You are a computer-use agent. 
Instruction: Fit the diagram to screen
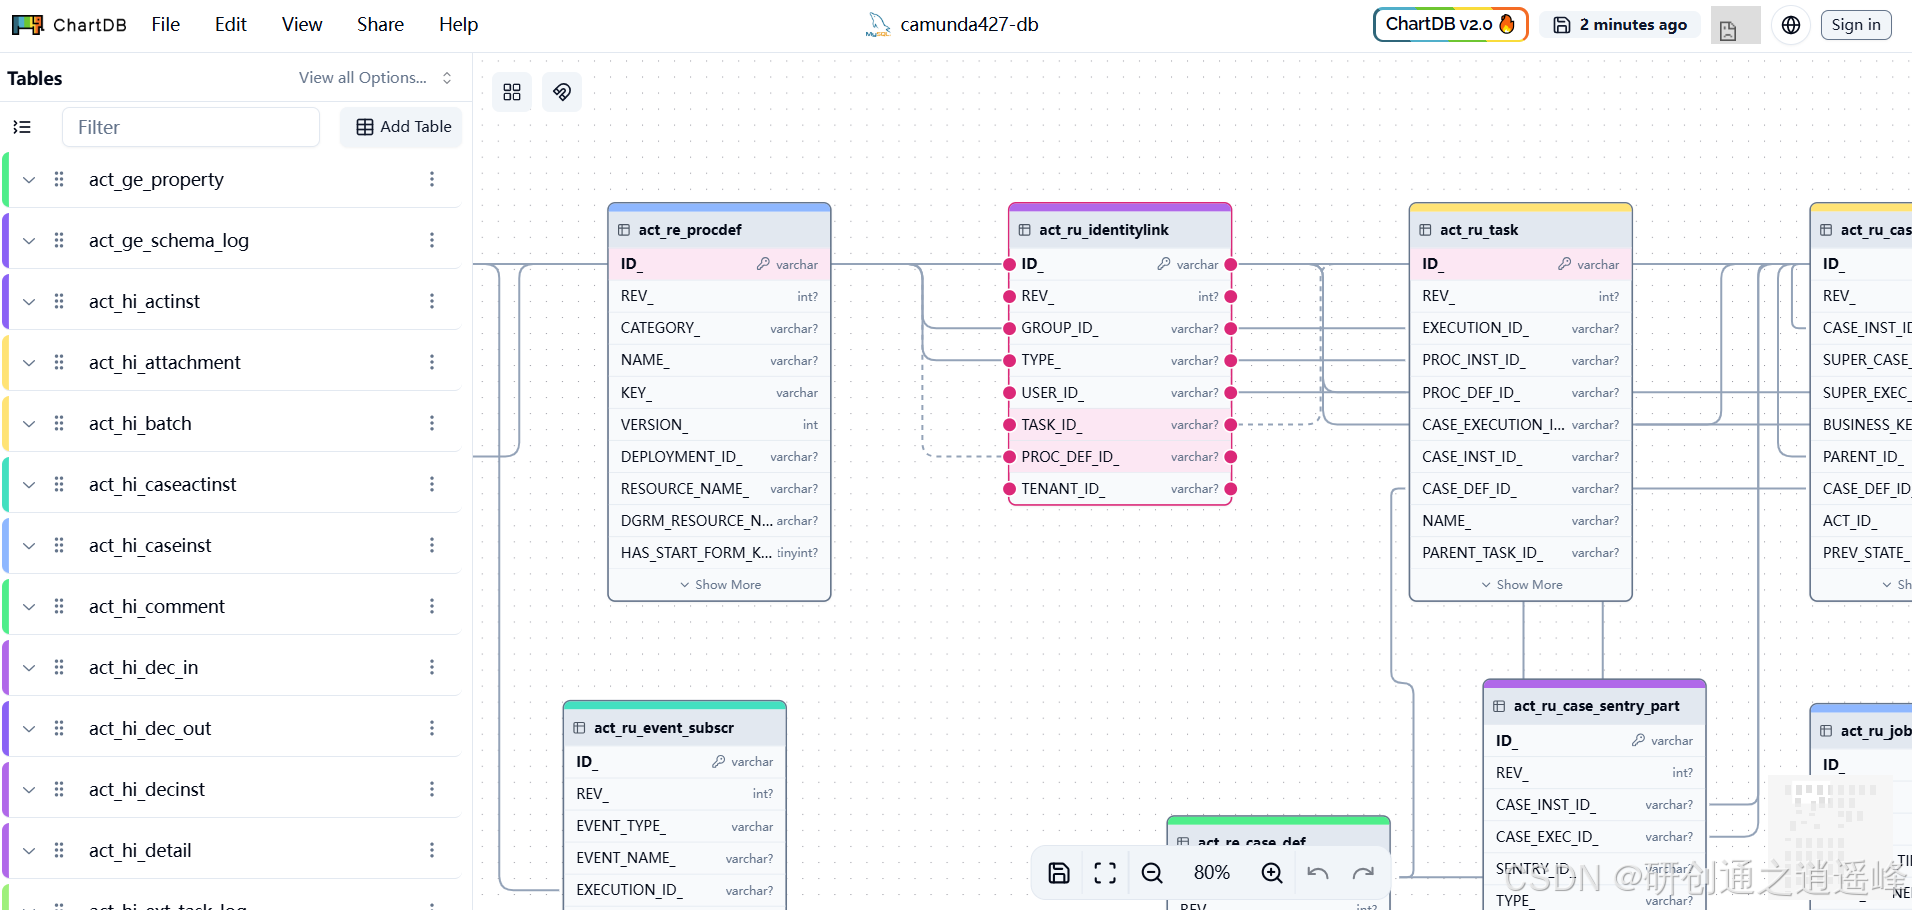tap(1104, 872)
